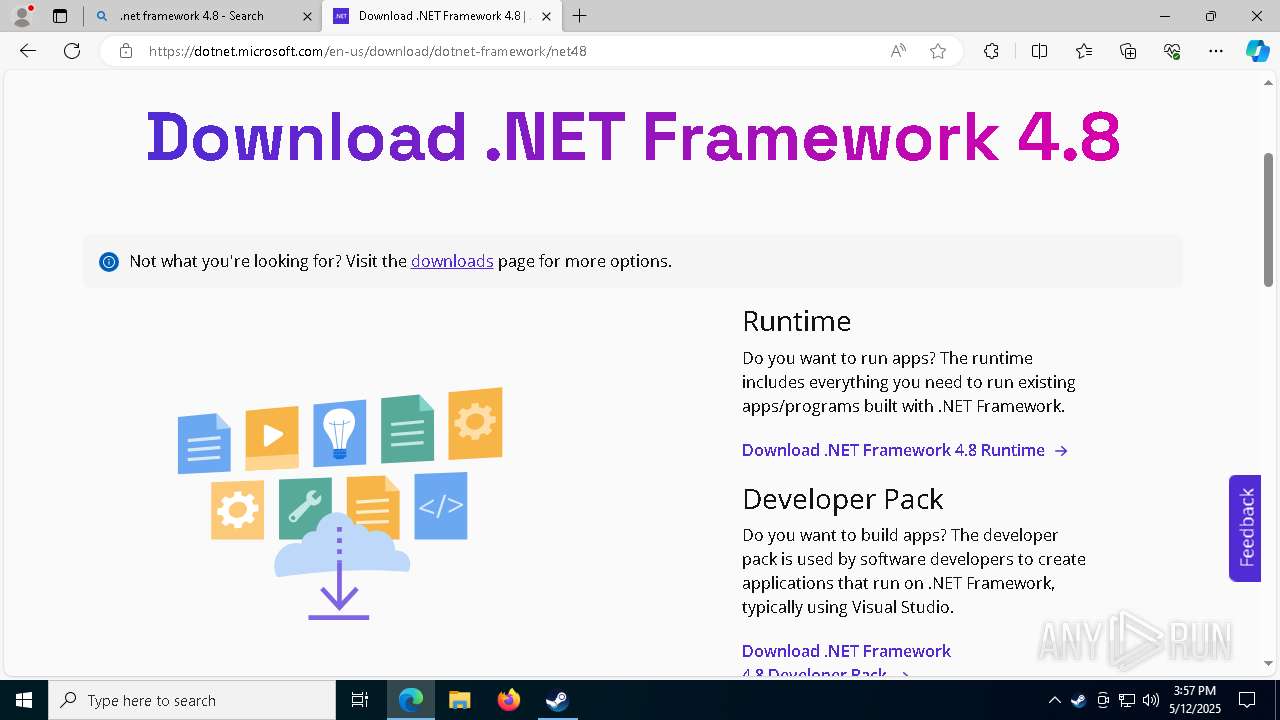The image size is (1280, 720).
Task: Click the Steam system tray icon
Action: coord(1079,700)
